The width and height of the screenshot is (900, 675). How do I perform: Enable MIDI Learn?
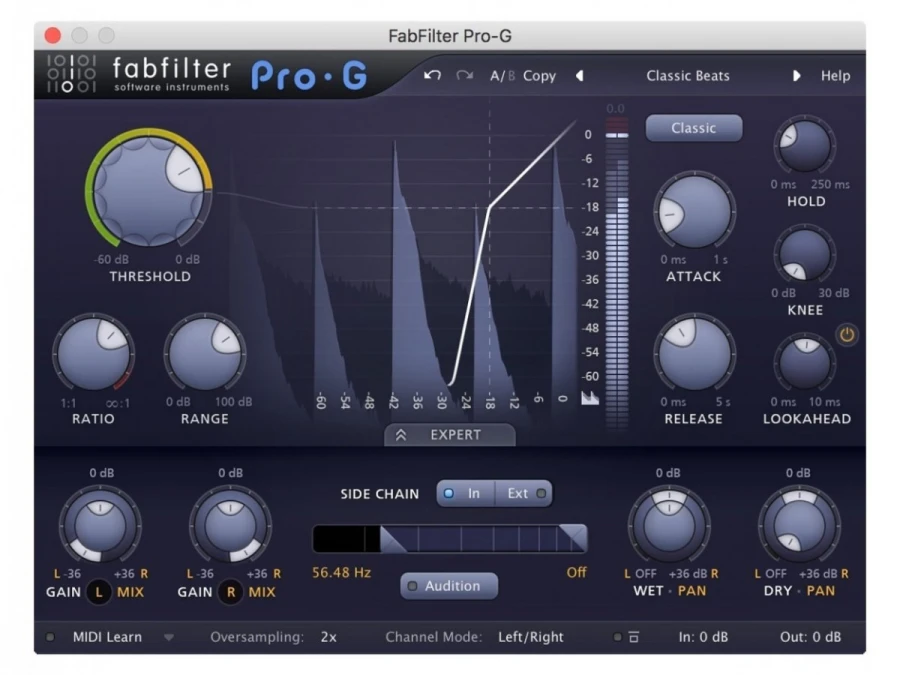click(x=95, y=637)
